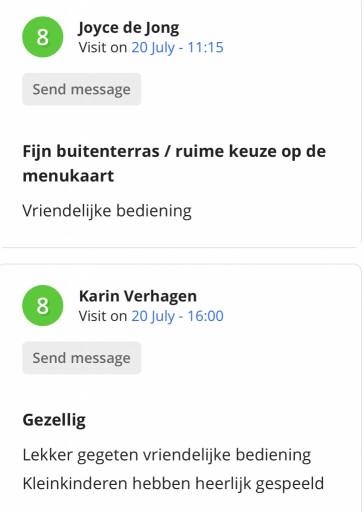Open reviewer name Joyce de Jong
The width and height of the screenshot is (364, 512).
pos(129,28)
